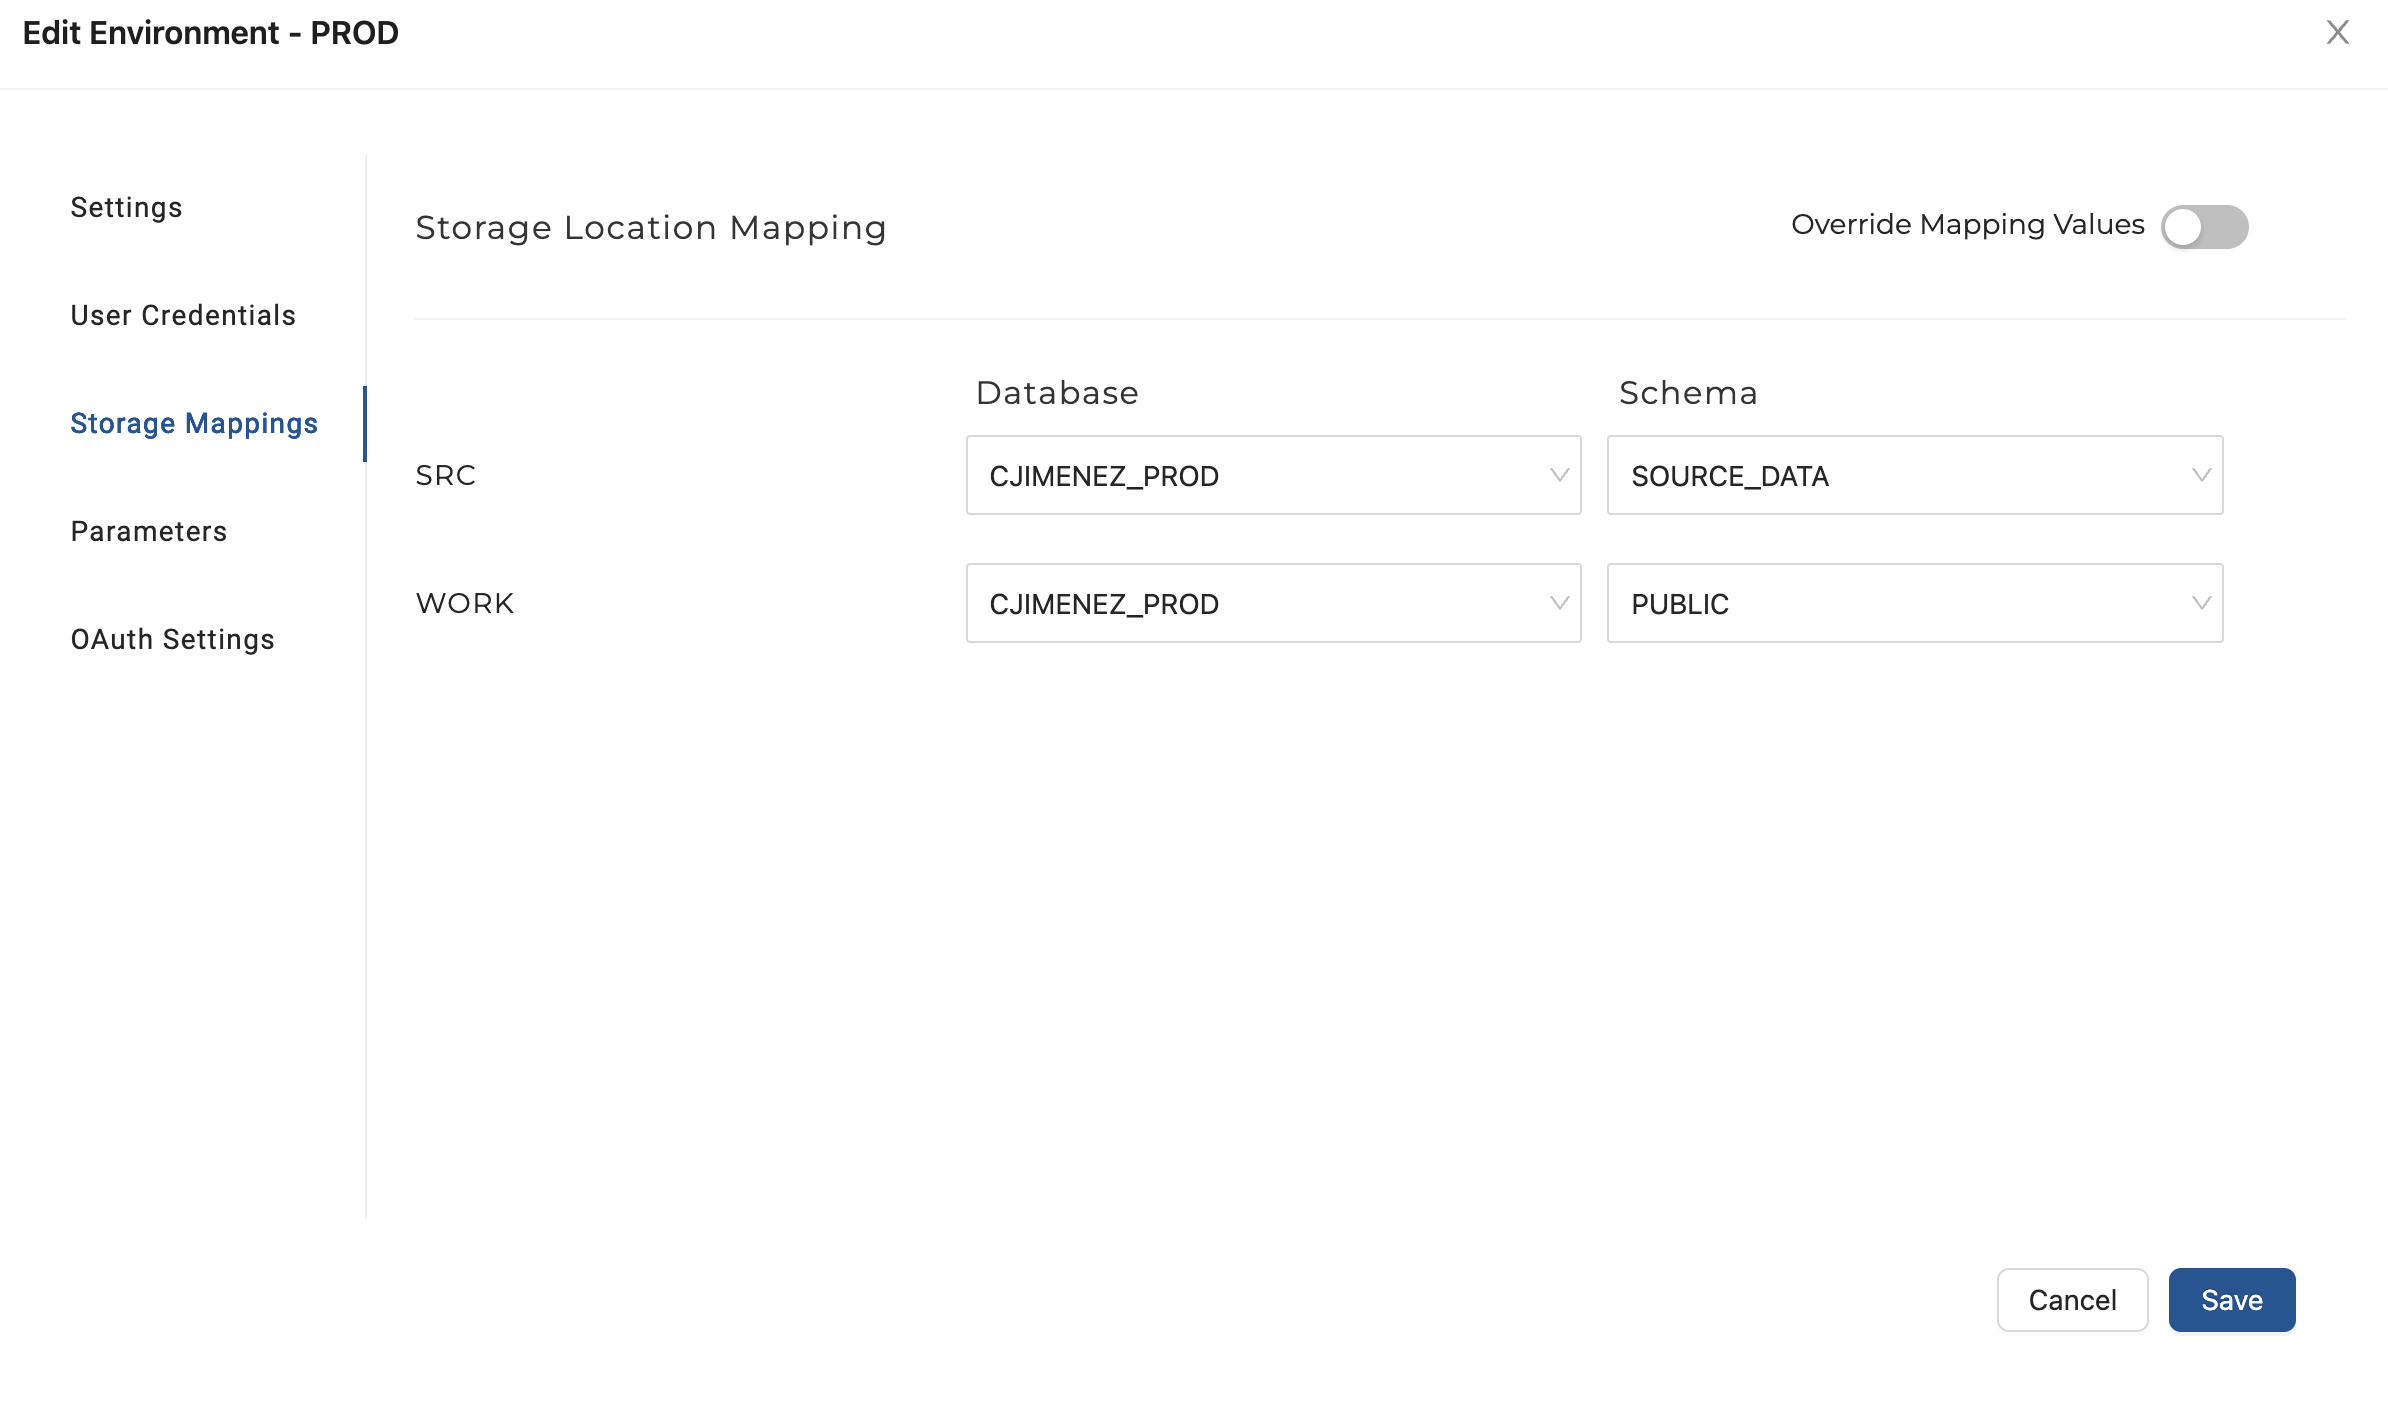Save the environment changes
The width and height of the screenshot is (2388, 1404).
[x=2231, y=1300]
